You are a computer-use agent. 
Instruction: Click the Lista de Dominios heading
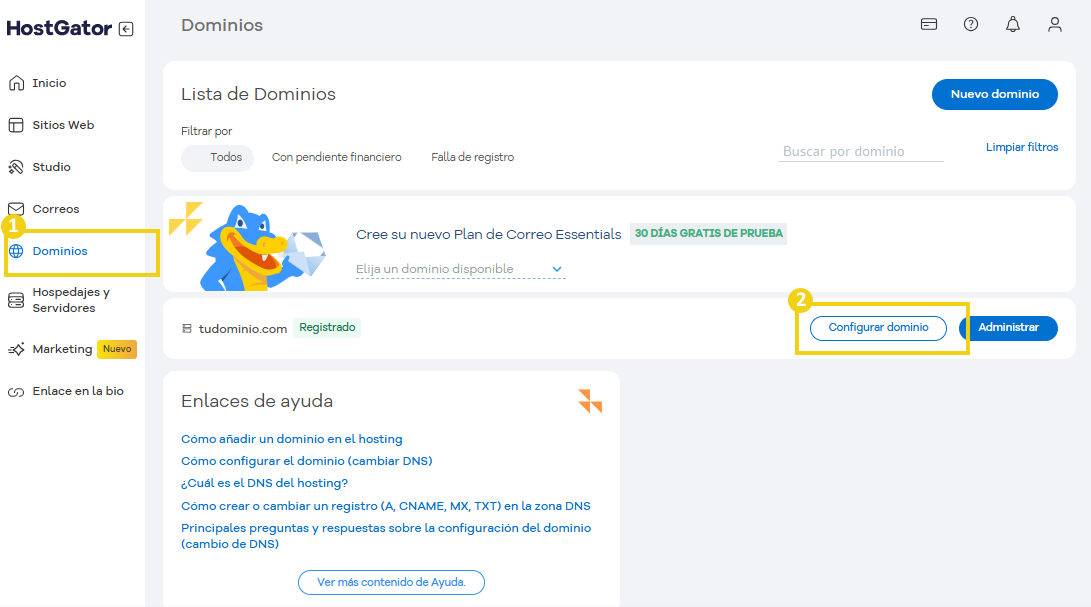258,94
